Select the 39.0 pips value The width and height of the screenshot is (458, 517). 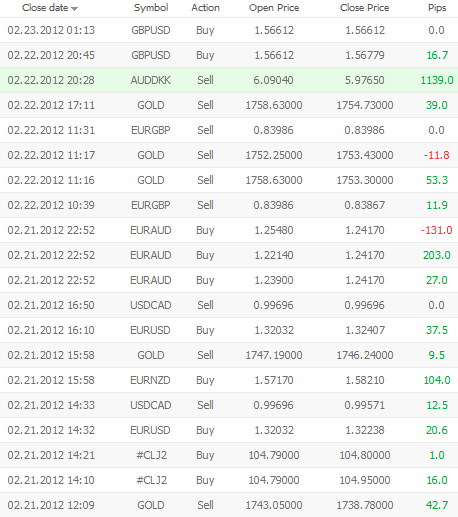[x=437, y=105]
